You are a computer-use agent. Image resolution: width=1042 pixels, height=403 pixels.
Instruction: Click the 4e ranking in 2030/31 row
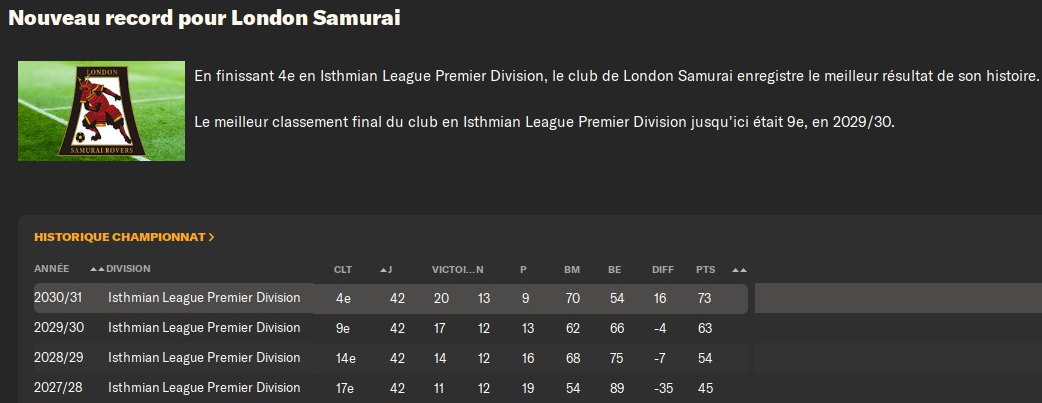pyautogui.click(x=343, y=298)
